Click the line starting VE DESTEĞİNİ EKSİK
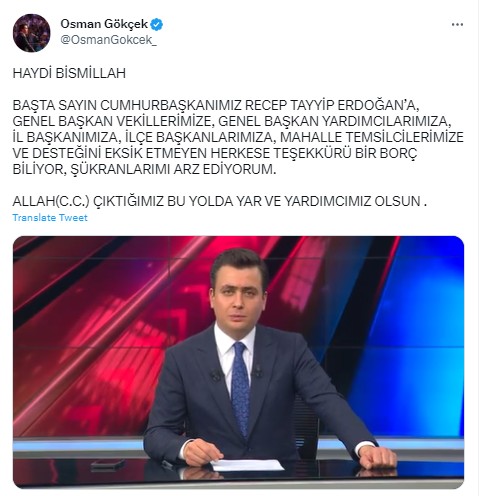 click(x=215, y=153)
